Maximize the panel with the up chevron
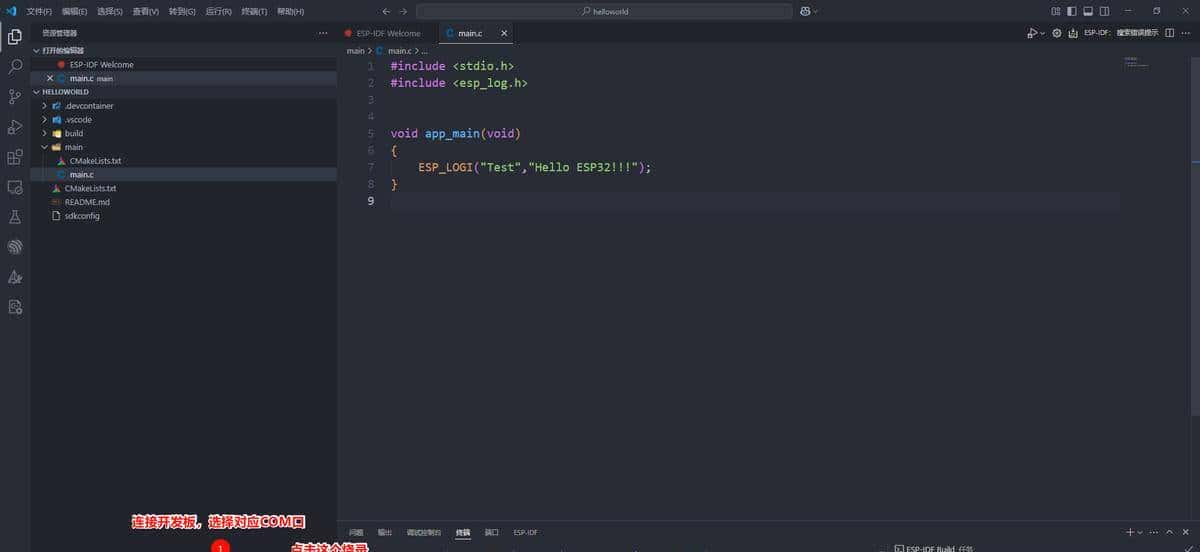Screen dimensions: 1200x552 point(1169,532)
